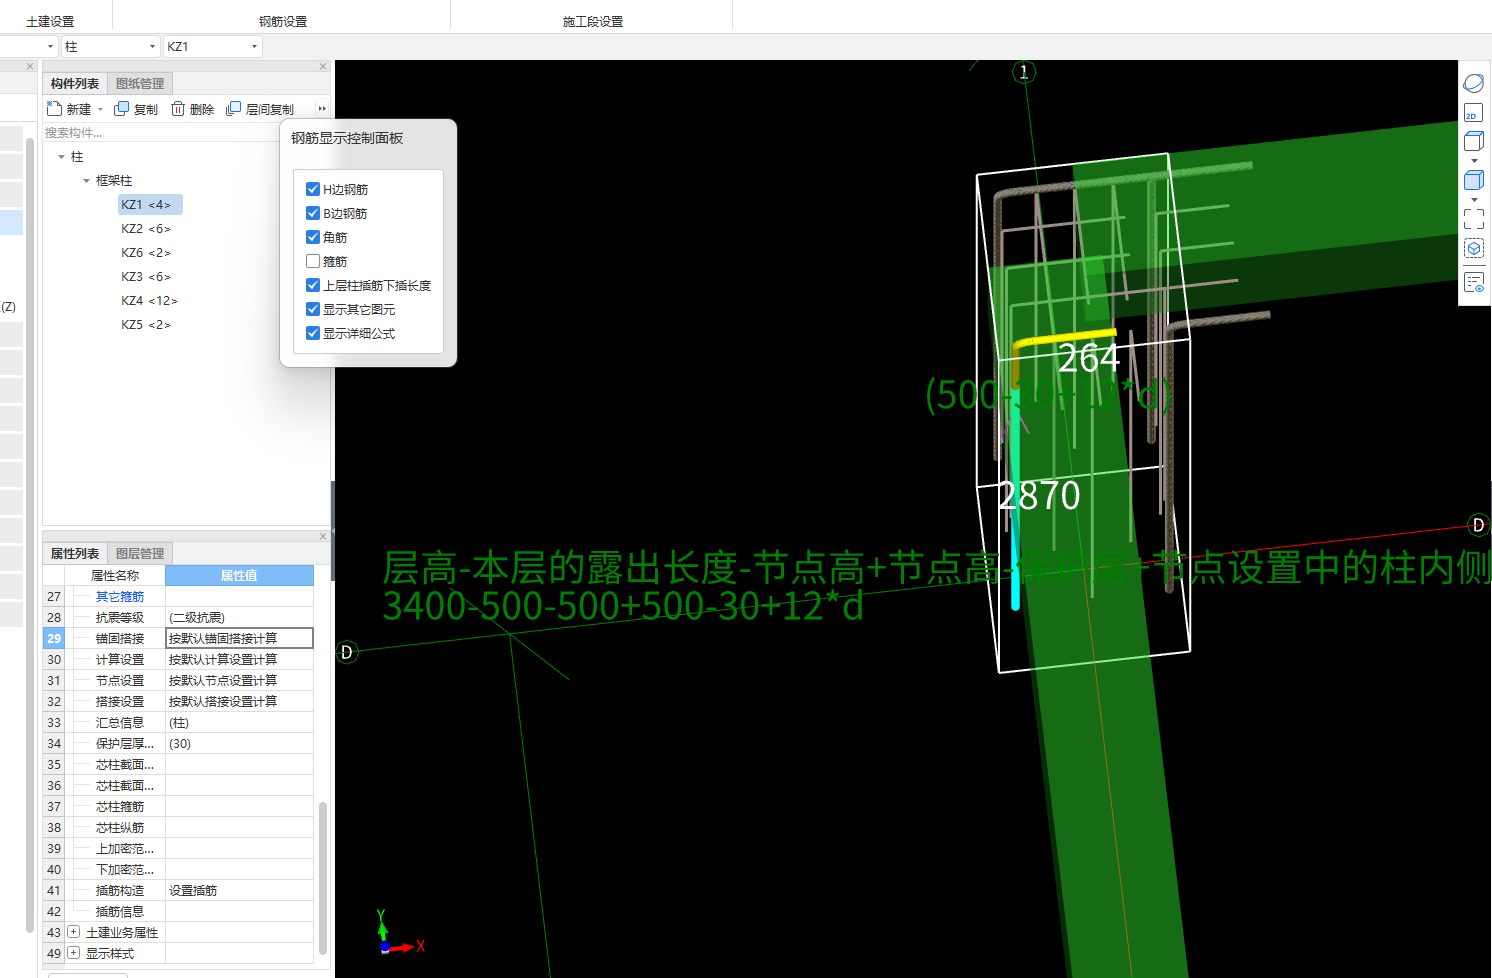Open dropdown below wireframe cube icon
This screenshot has height=978, width=1492.
(x=1473, y=161)
